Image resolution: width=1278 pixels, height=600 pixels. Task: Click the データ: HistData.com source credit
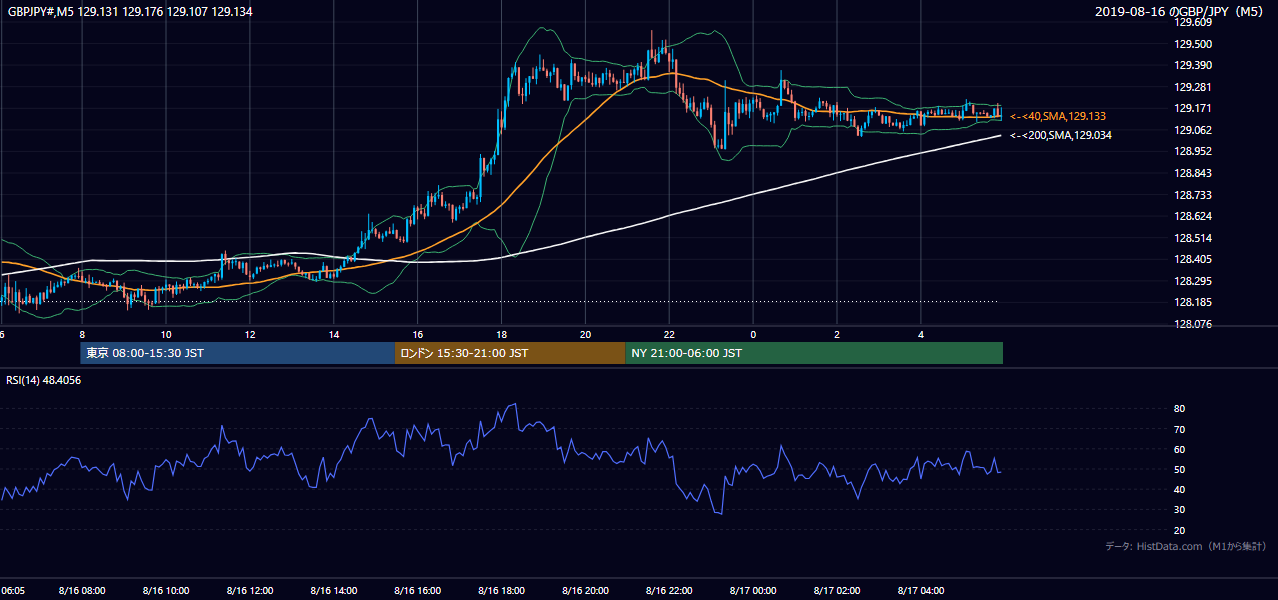(1186, 546)
